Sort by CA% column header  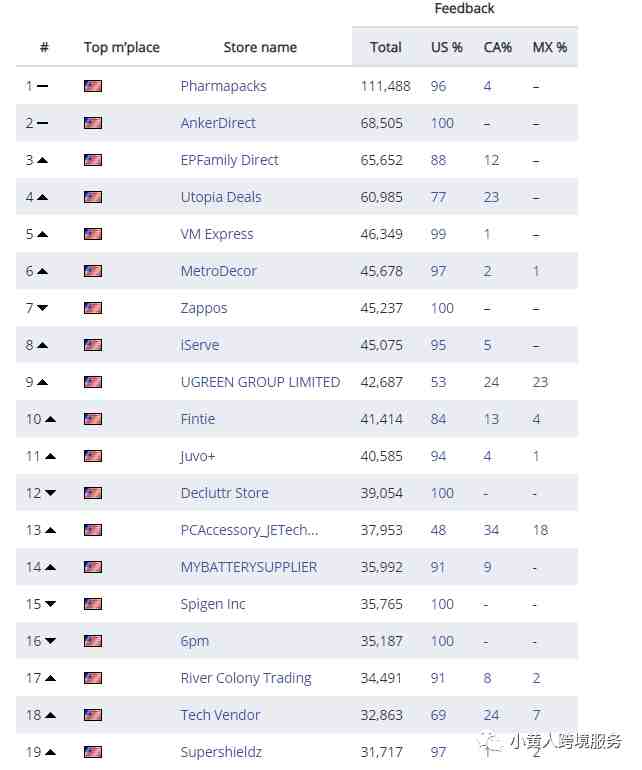[498, 47]
